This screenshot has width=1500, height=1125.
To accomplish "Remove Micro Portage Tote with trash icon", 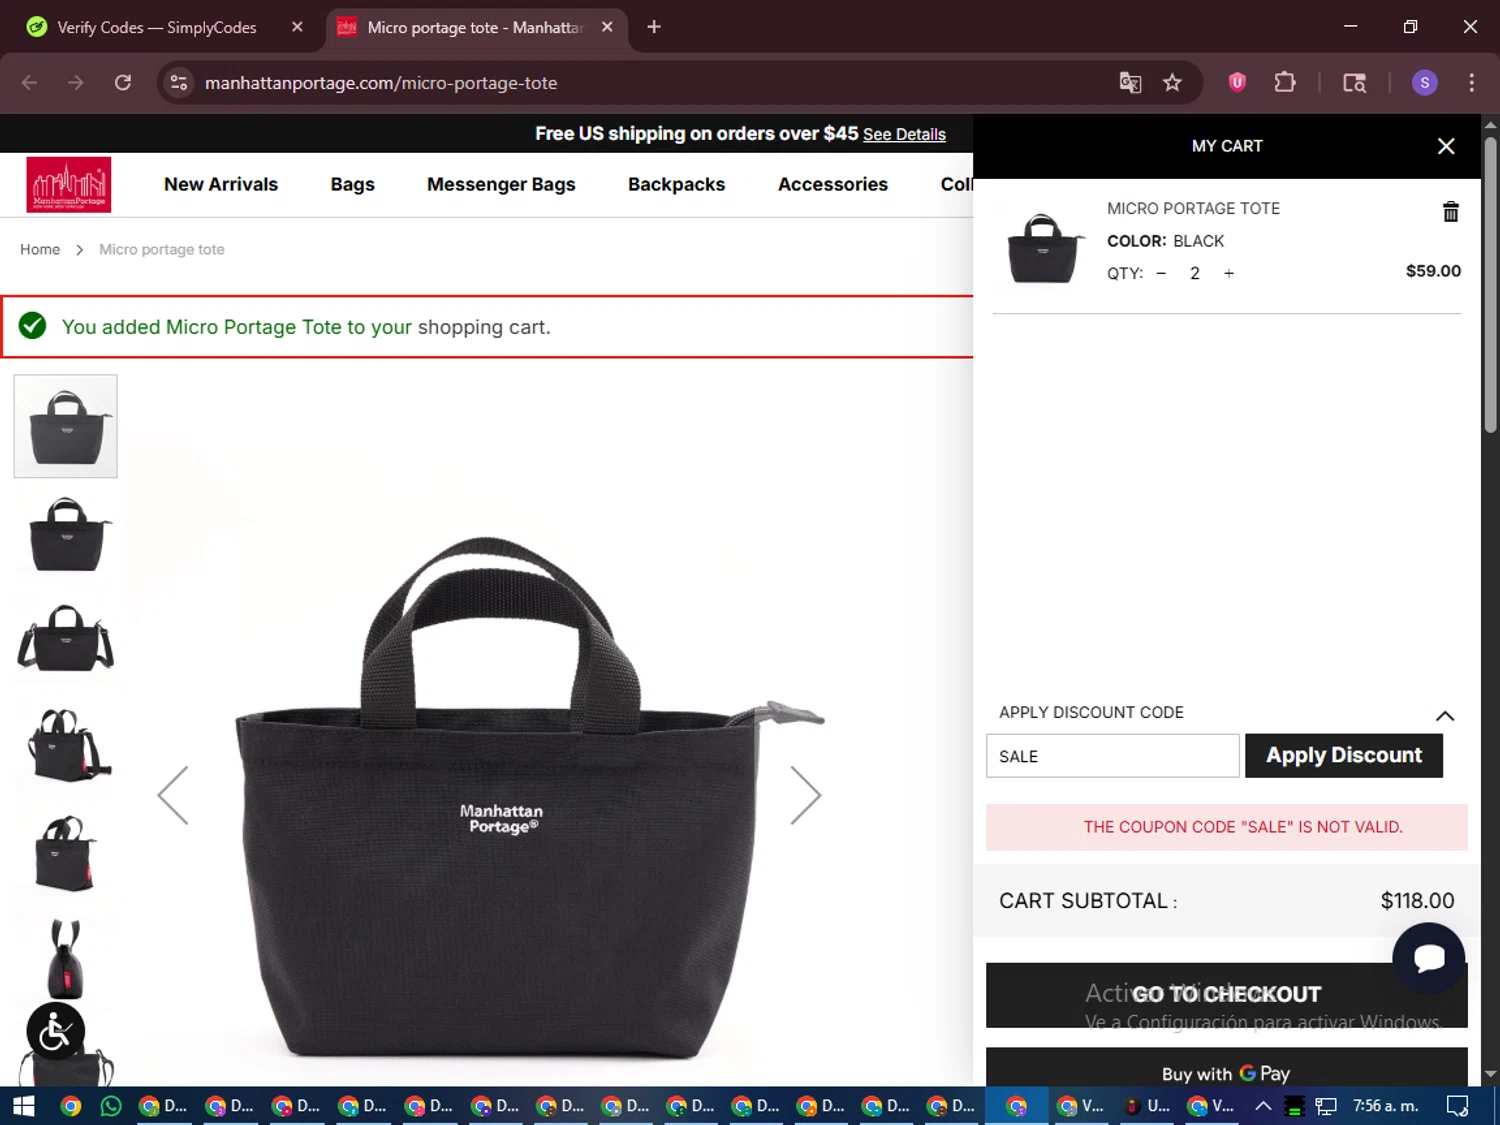I will click(x=1451, y=212).
